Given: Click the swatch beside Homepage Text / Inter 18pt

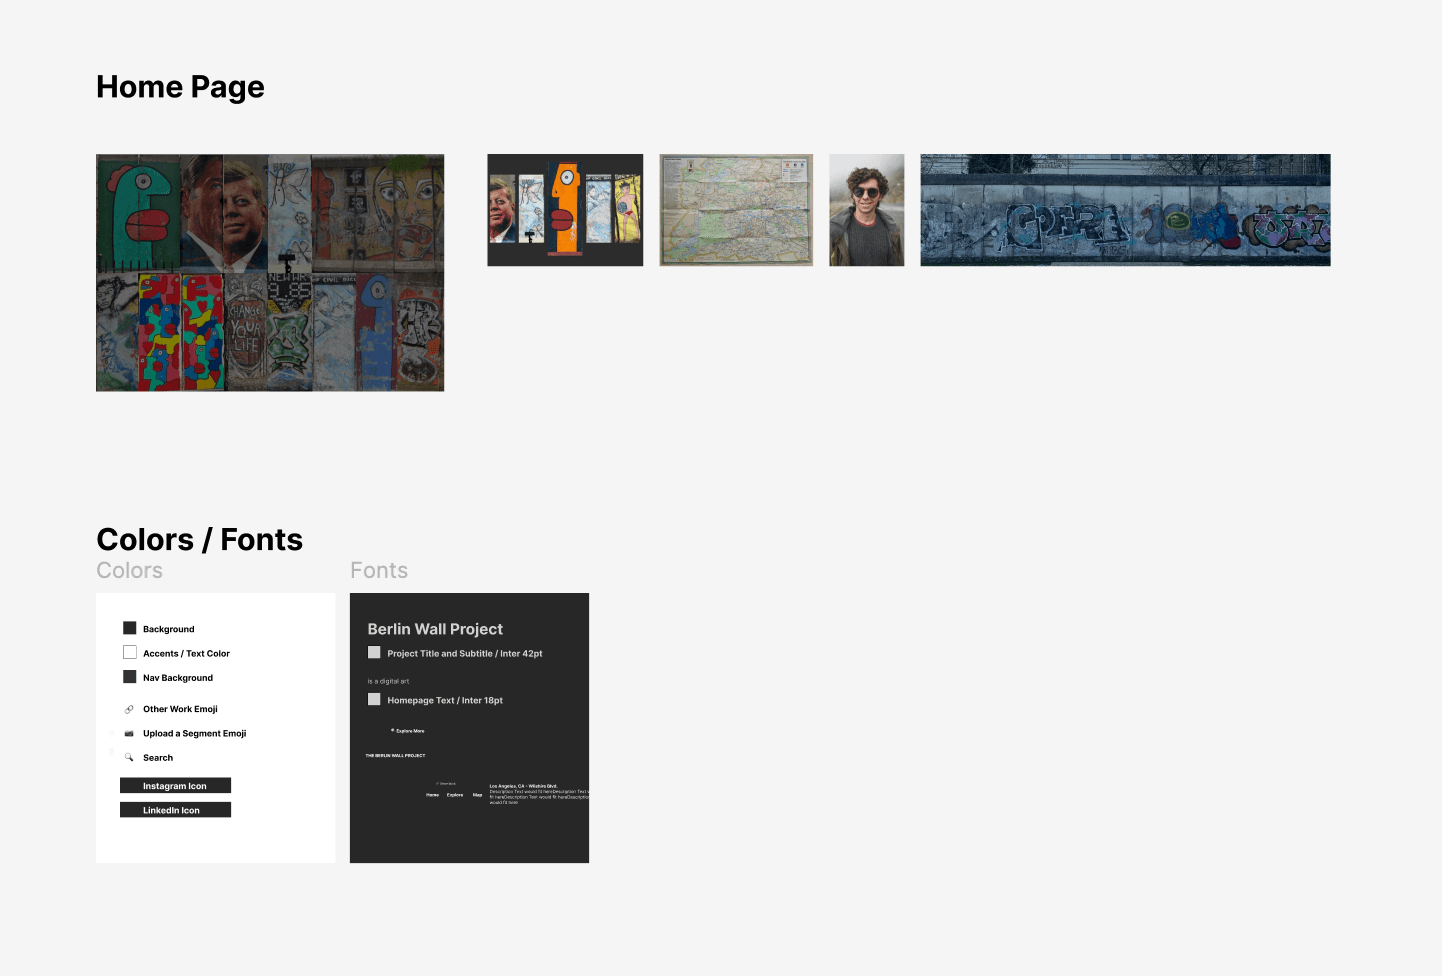Looking at the screenshot, I should click(374, 699).
